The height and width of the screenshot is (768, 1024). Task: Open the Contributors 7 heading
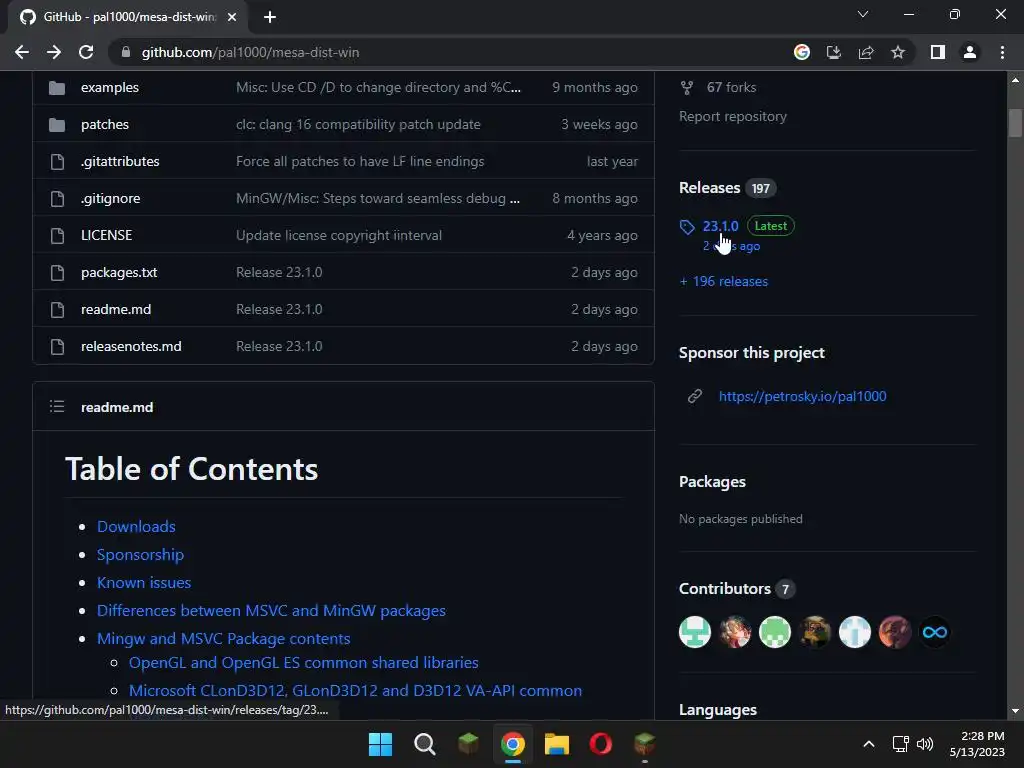[737, 589]
